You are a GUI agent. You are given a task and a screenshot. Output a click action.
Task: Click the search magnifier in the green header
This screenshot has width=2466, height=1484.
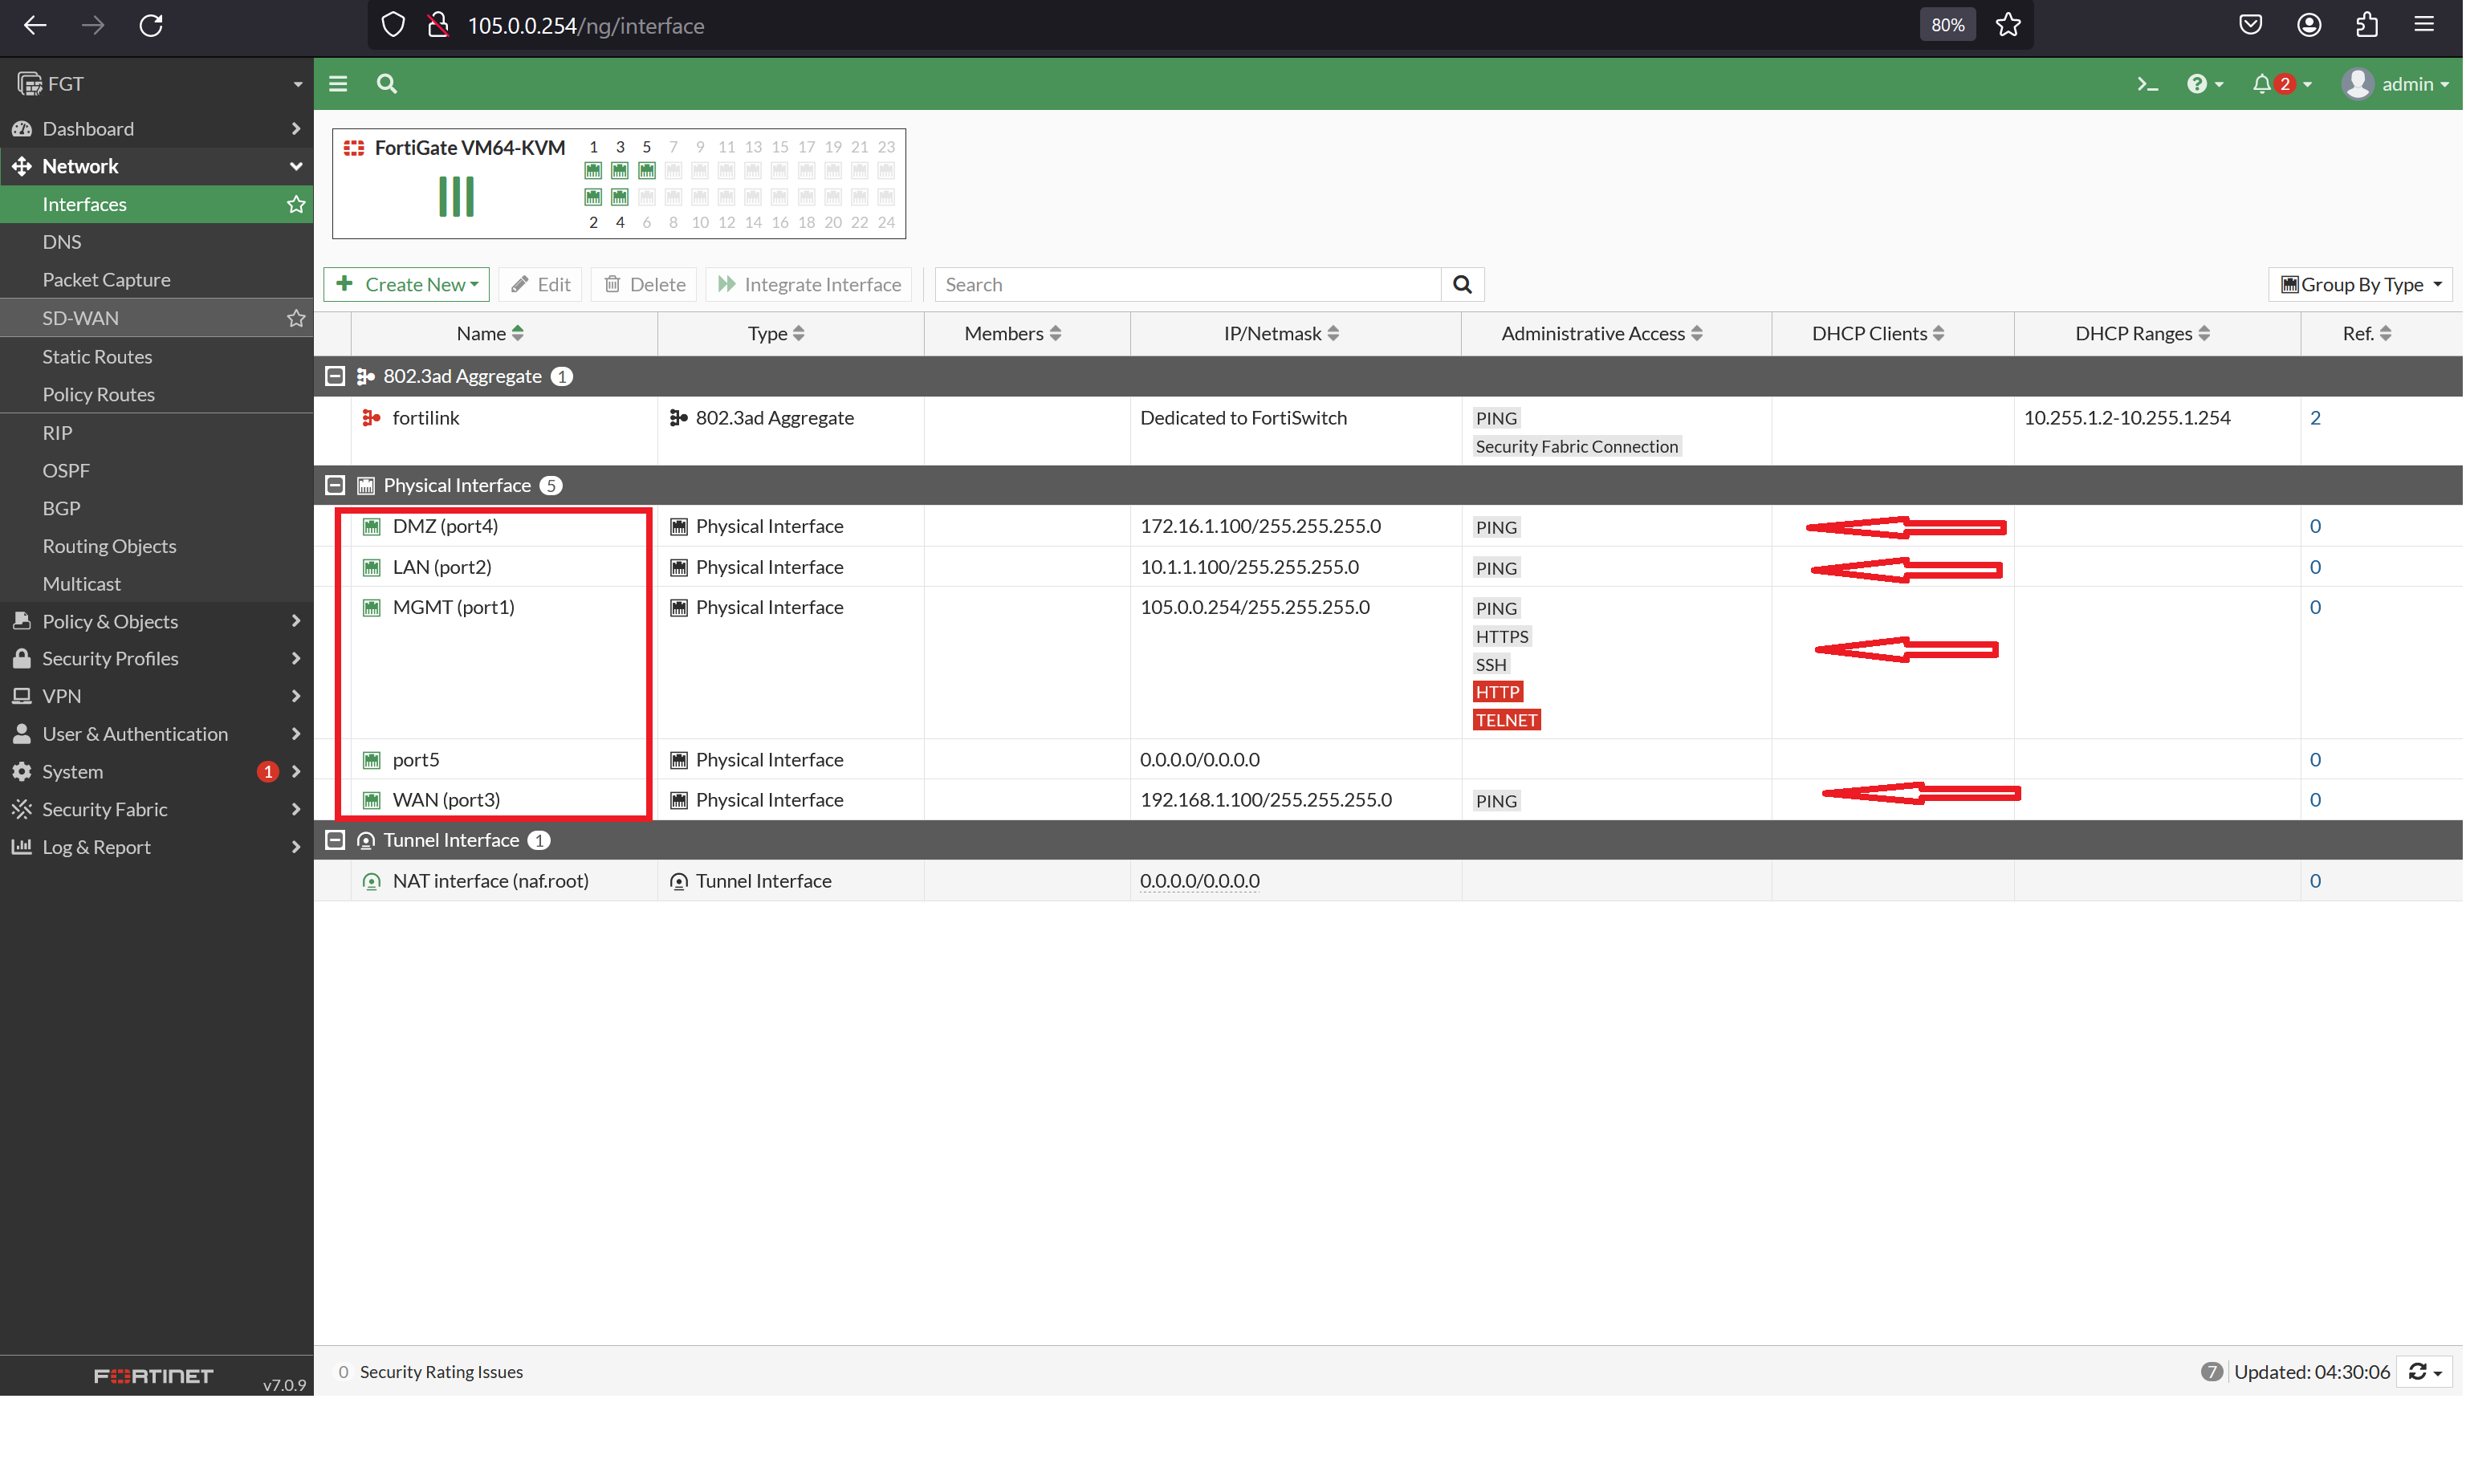(386, 84)
